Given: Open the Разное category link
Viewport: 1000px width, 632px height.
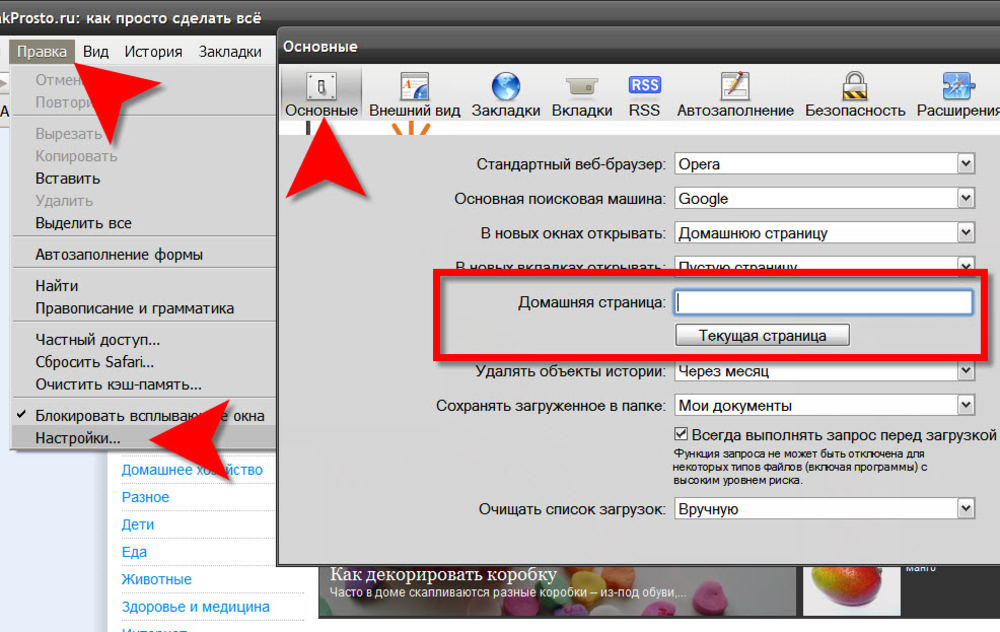Looking at the screenshot, I should click(x=145, y=497).
